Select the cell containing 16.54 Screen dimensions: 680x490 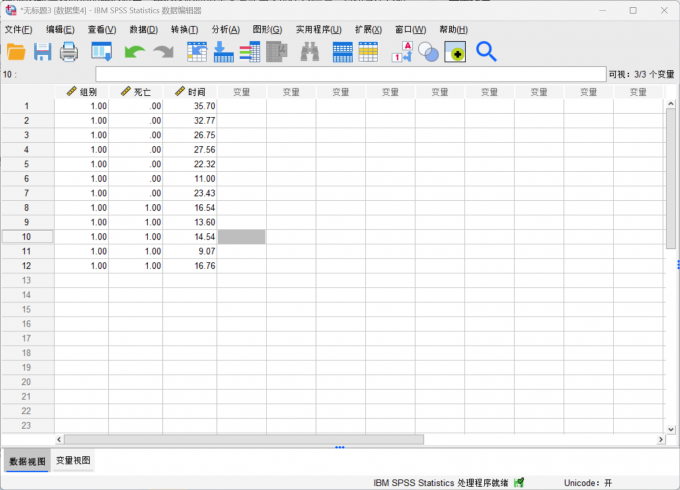190,208
